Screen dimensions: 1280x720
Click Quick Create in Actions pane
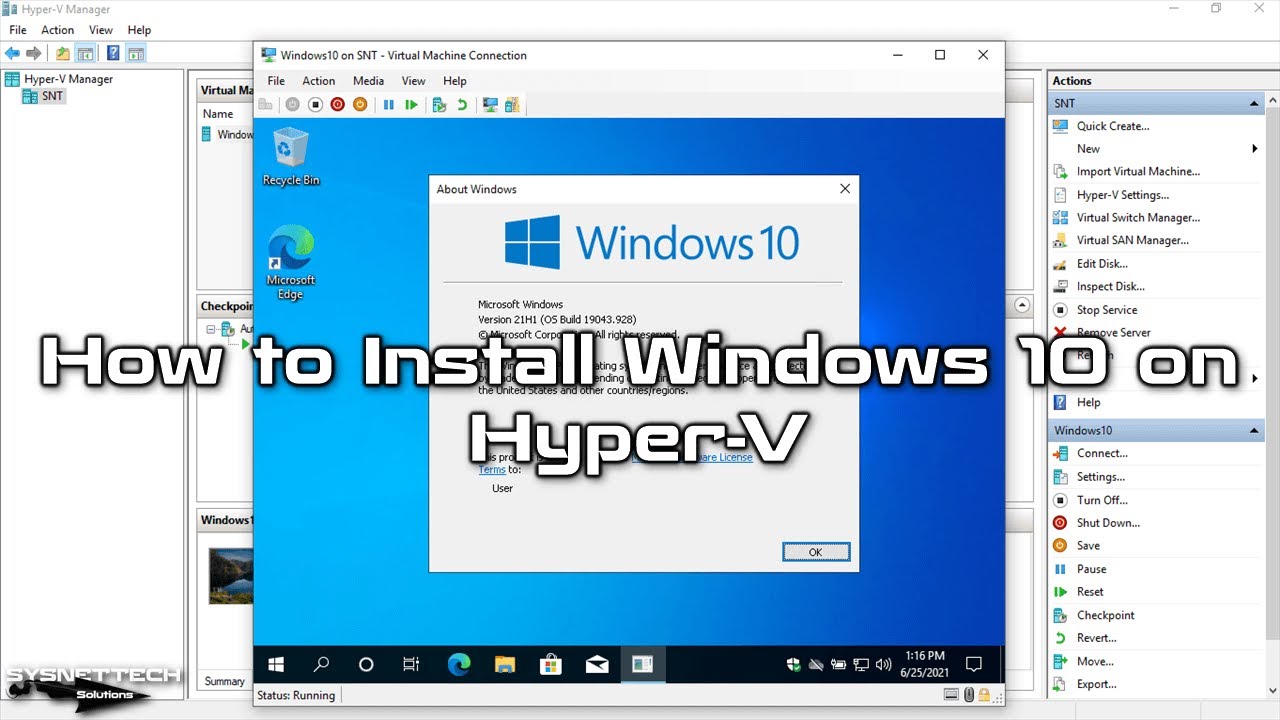coord(1113,126)
